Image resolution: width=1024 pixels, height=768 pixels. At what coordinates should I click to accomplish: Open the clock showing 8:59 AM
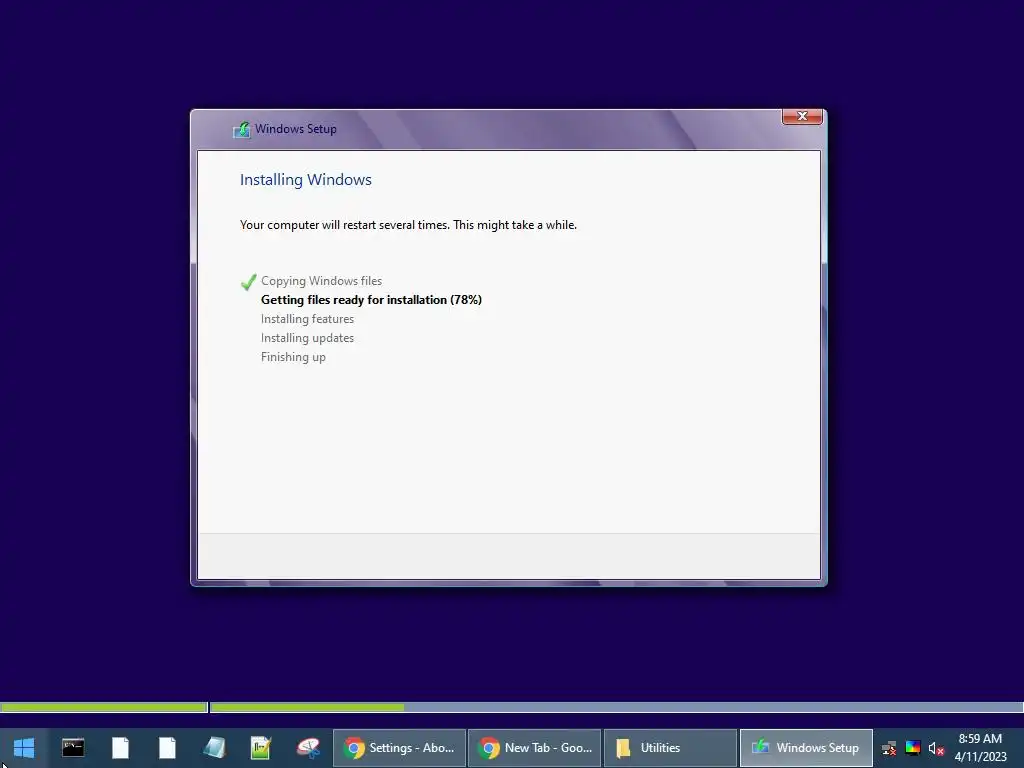coord(980,748)
